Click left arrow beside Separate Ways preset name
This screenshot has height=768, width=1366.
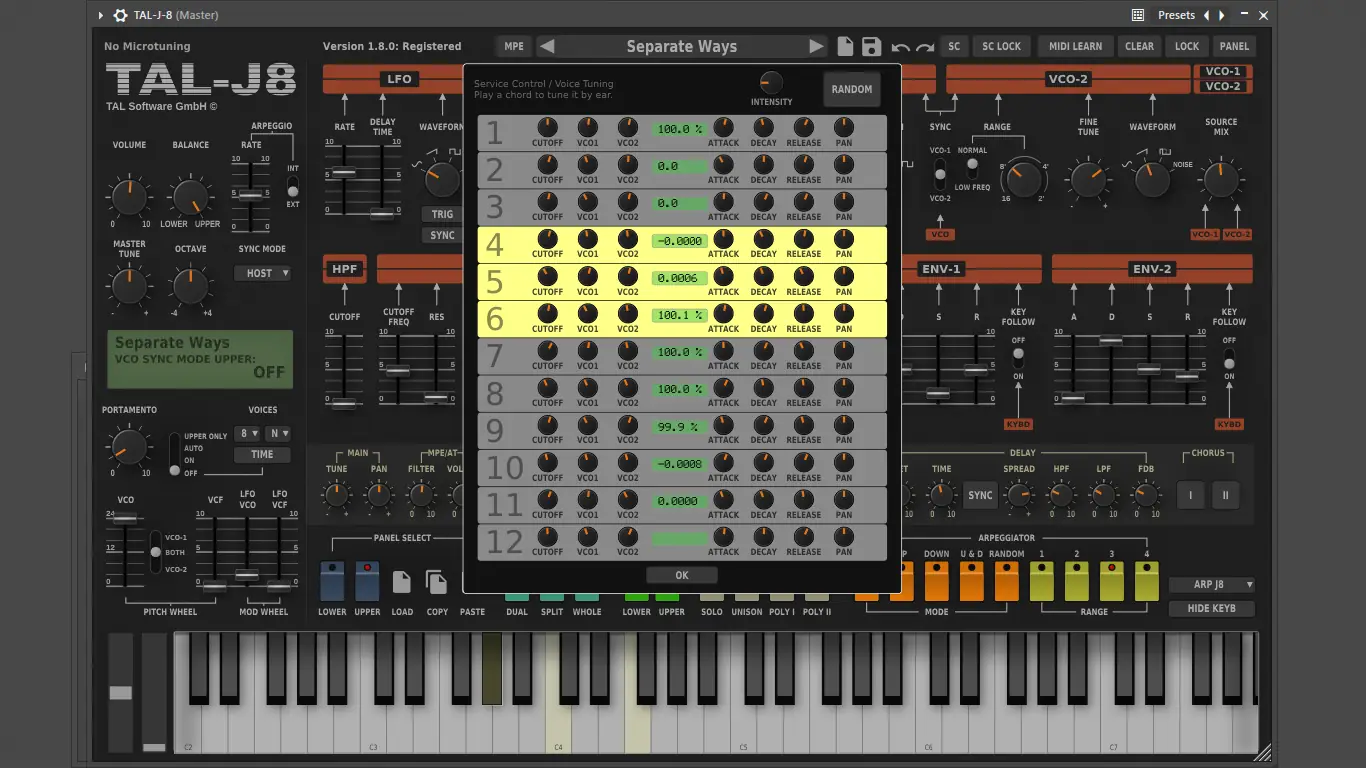[x=546, y=46]
